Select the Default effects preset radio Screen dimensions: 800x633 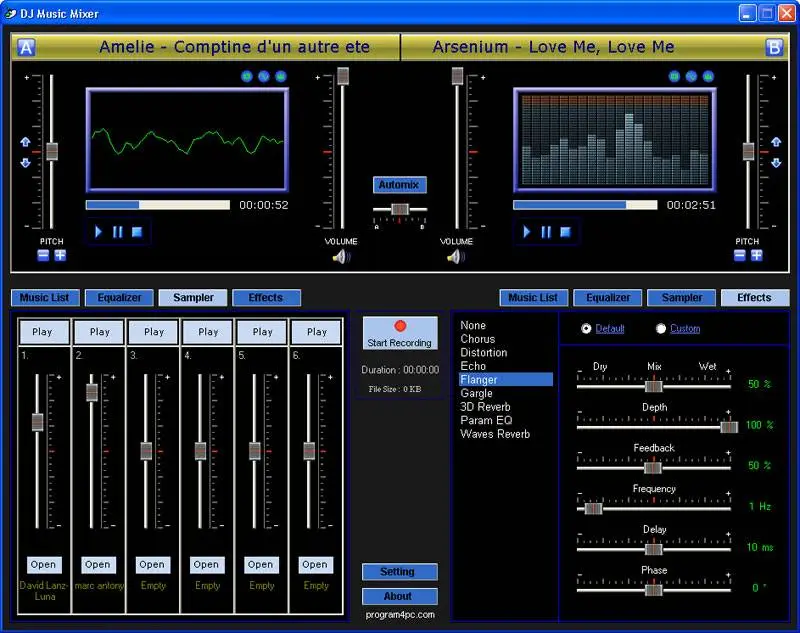(586, 328)
